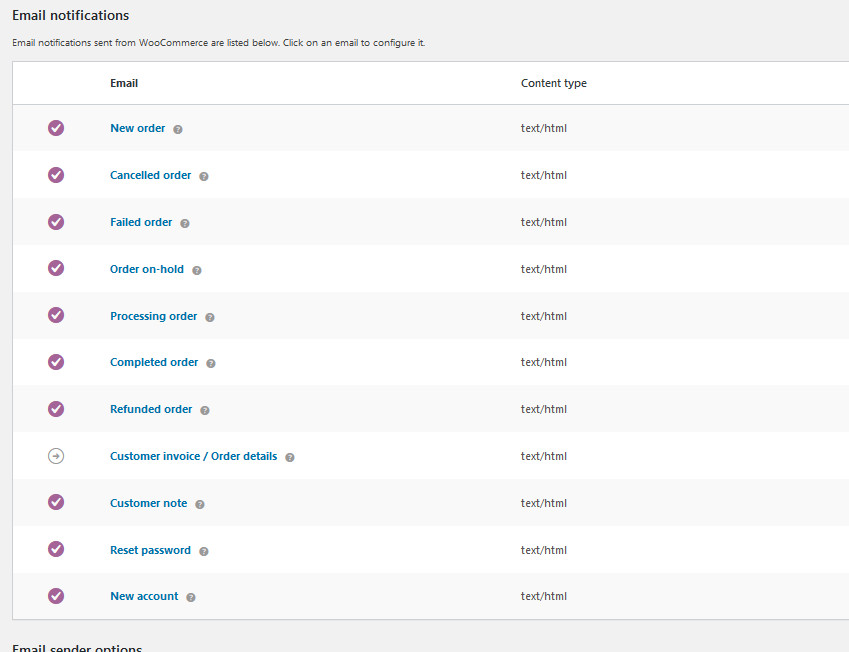The image size is (849, 652).
Task: Click the enabled status icon for New order
Action: pos(56,128)
